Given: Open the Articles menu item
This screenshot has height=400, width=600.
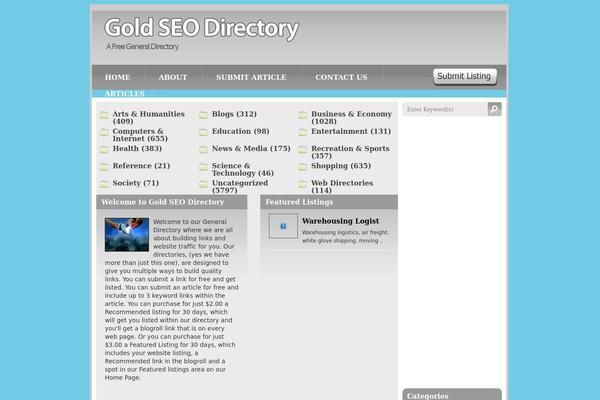Looking at the screenshot, I should click(x=125, y=93).
